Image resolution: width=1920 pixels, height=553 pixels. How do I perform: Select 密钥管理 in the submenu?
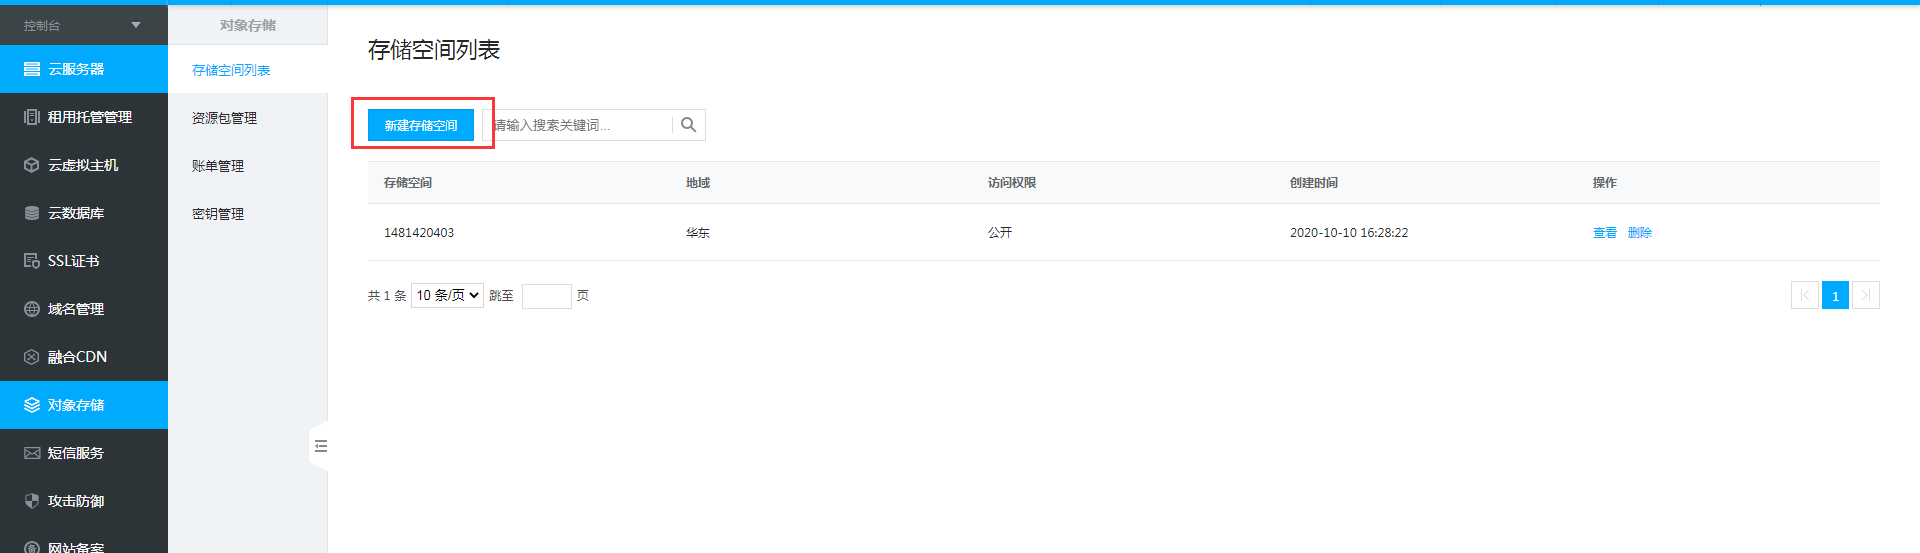218,214
